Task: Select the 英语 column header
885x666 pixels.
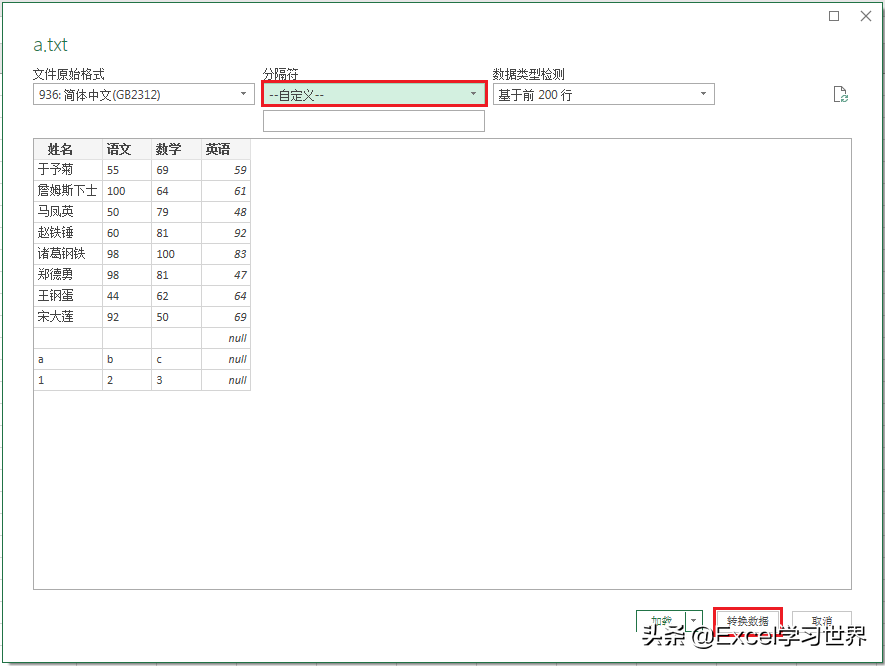Action: tap(218, 148)
